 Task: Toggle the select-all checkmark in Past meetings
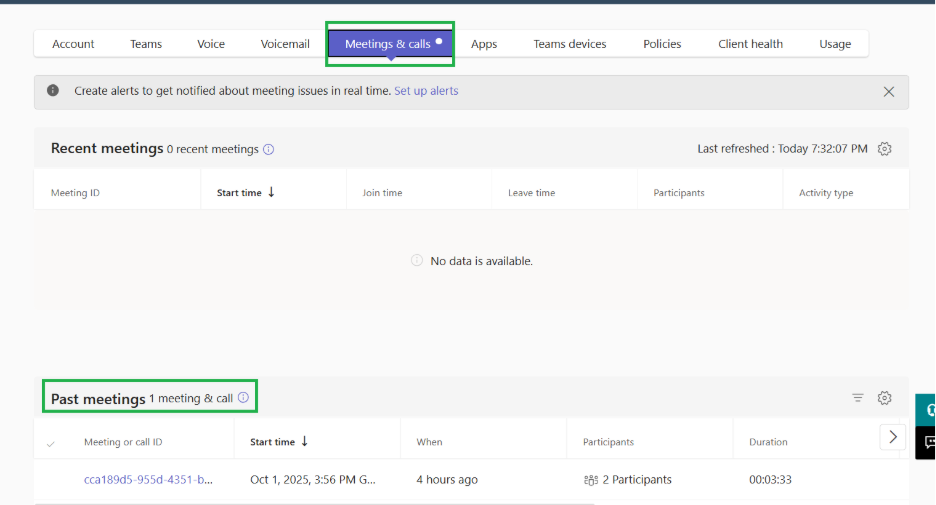(51, 444)
